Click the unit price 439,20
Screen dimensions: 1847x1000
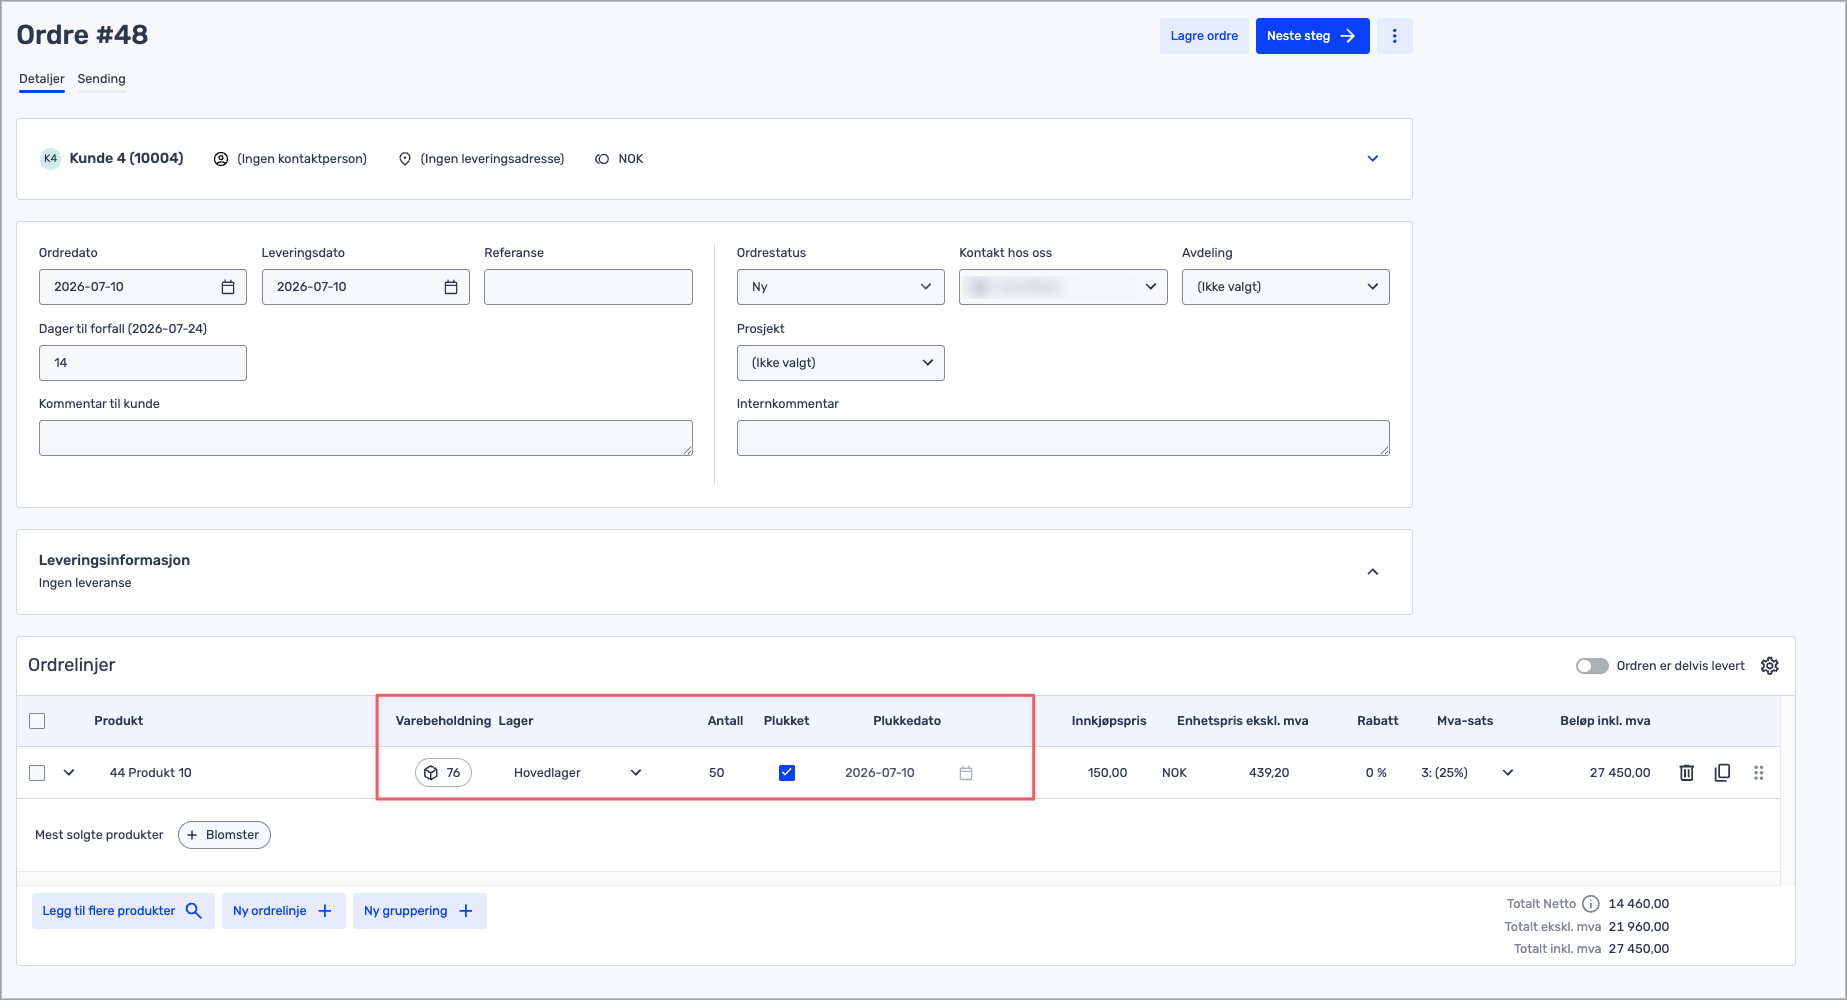coord(1269,773)
